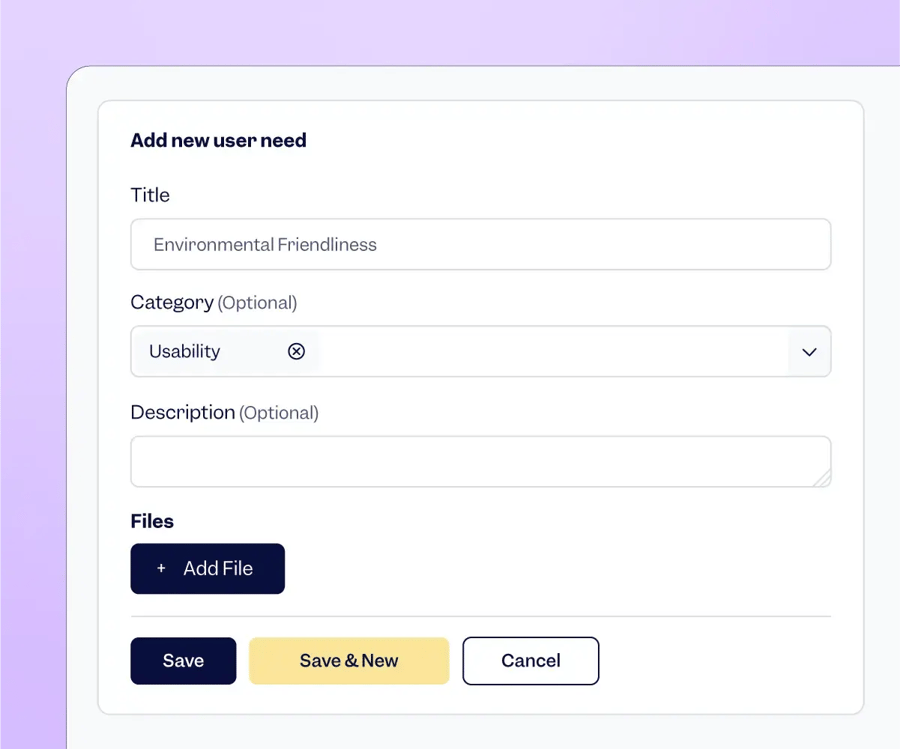Click the Title input field
The height and width of the screenshot is (749, 900).
(480, 244)
